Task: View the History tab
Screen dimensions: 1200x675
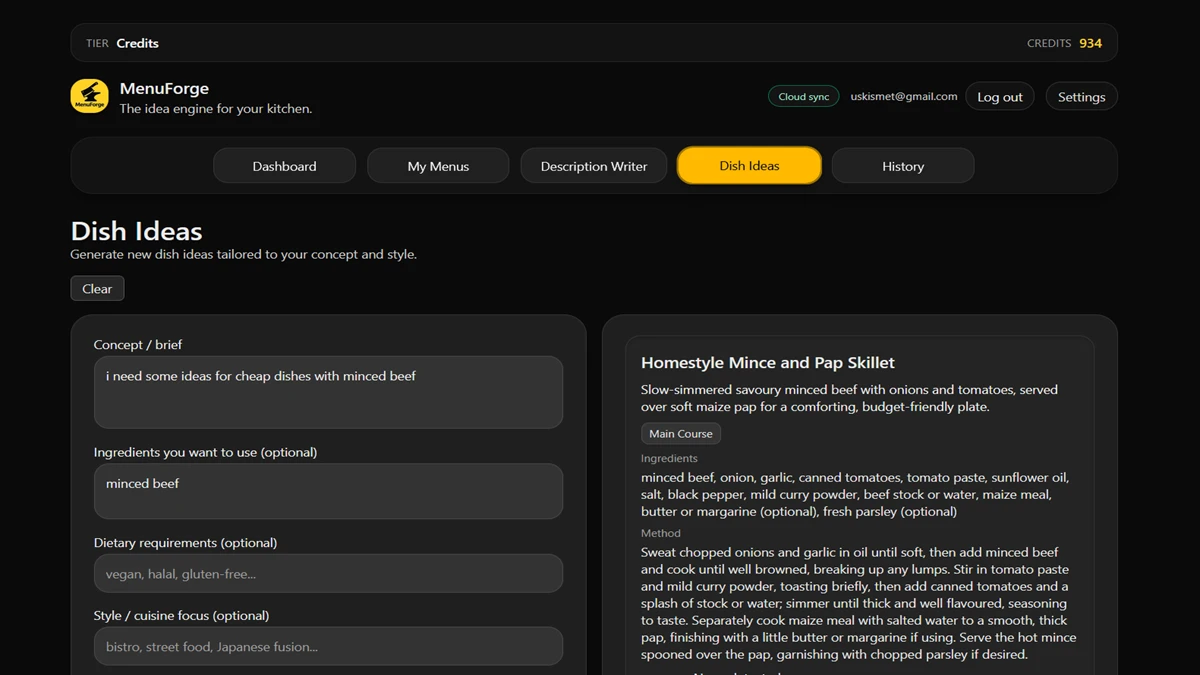Action: pyautogui.click(x=902, y=166)
